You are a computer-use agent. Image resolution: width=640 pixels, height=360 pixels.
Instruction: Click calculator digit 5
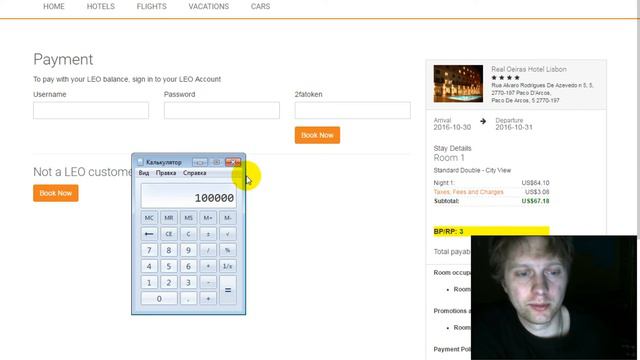pos(169,266)
